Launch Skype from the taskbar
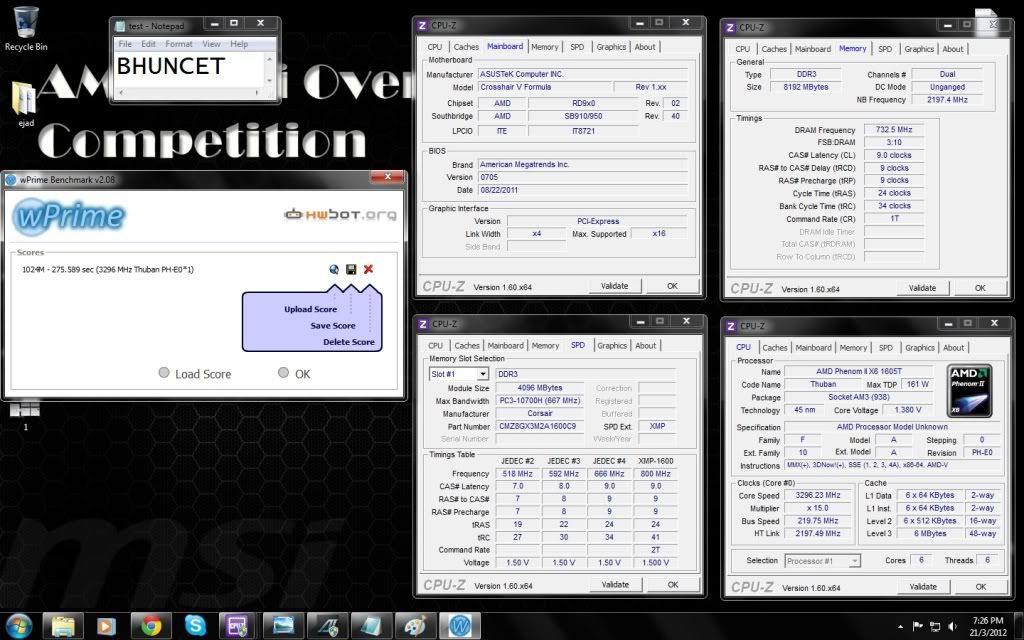Screen dimensions: 1024x640 coord(195,626)
